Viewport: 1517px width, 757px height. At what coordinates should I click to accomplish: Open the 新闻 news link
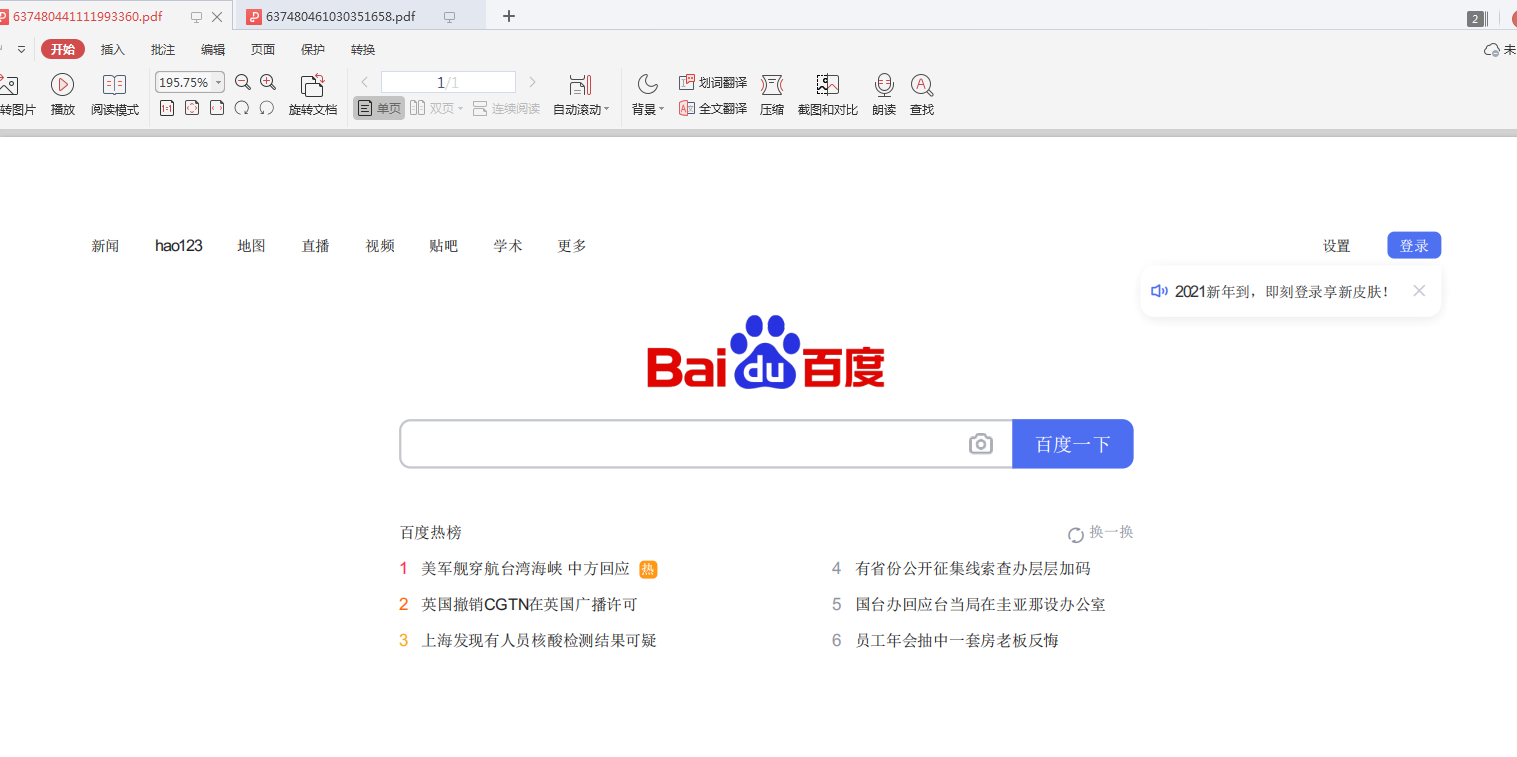[x=105, y=246]
